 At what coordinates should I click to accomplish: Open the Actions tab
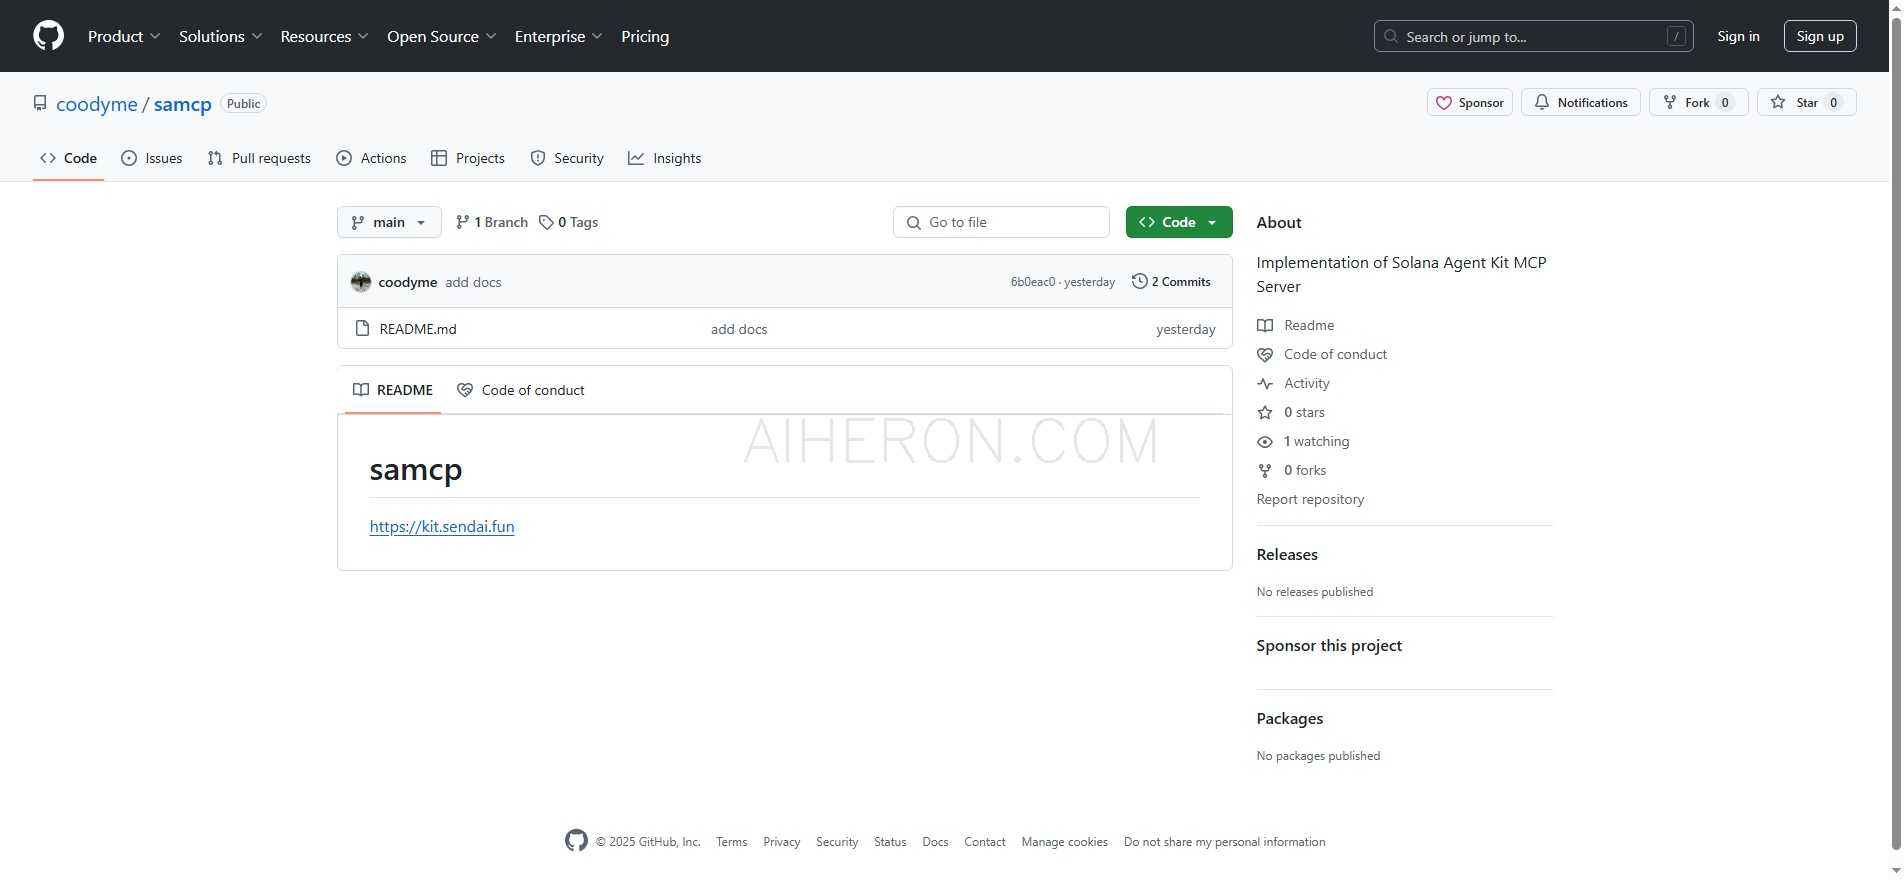coord(371,158)
